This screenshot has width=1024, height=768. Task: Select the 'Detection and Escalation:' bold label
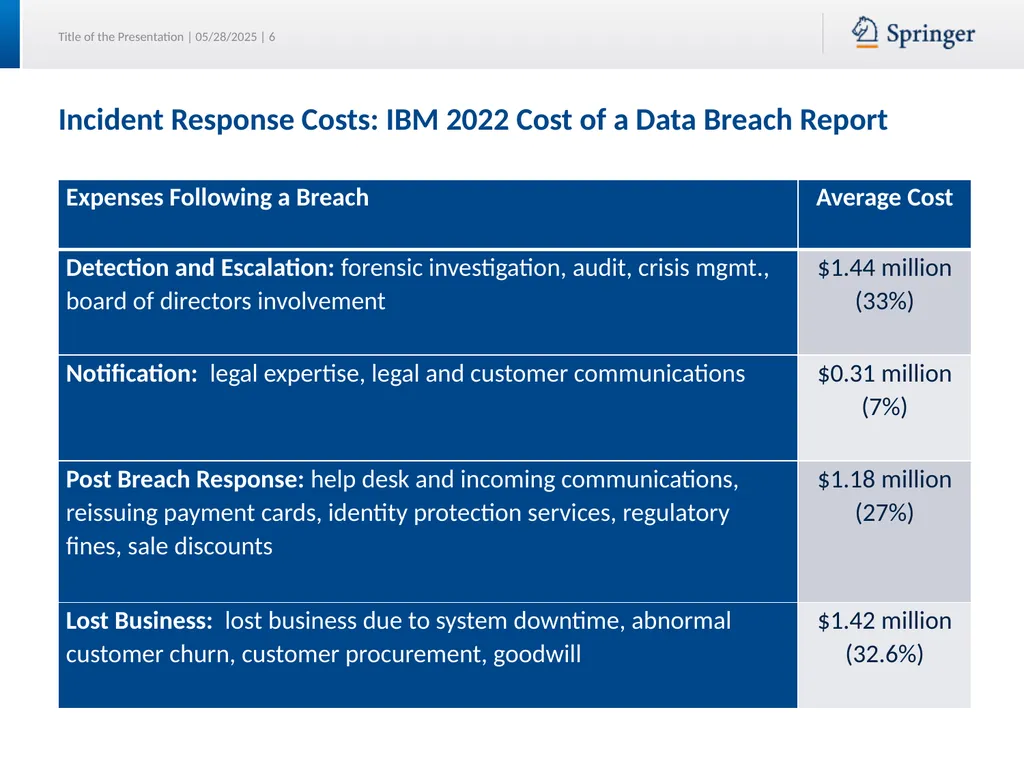point(200,268)
